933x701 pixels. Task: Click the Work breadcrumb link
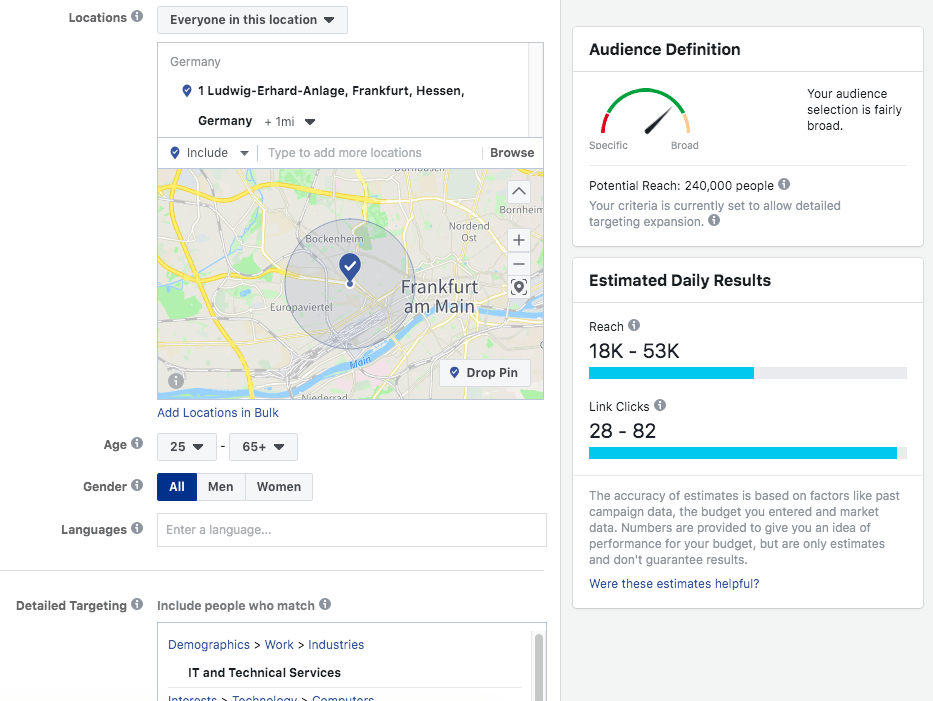click(279, 644)
